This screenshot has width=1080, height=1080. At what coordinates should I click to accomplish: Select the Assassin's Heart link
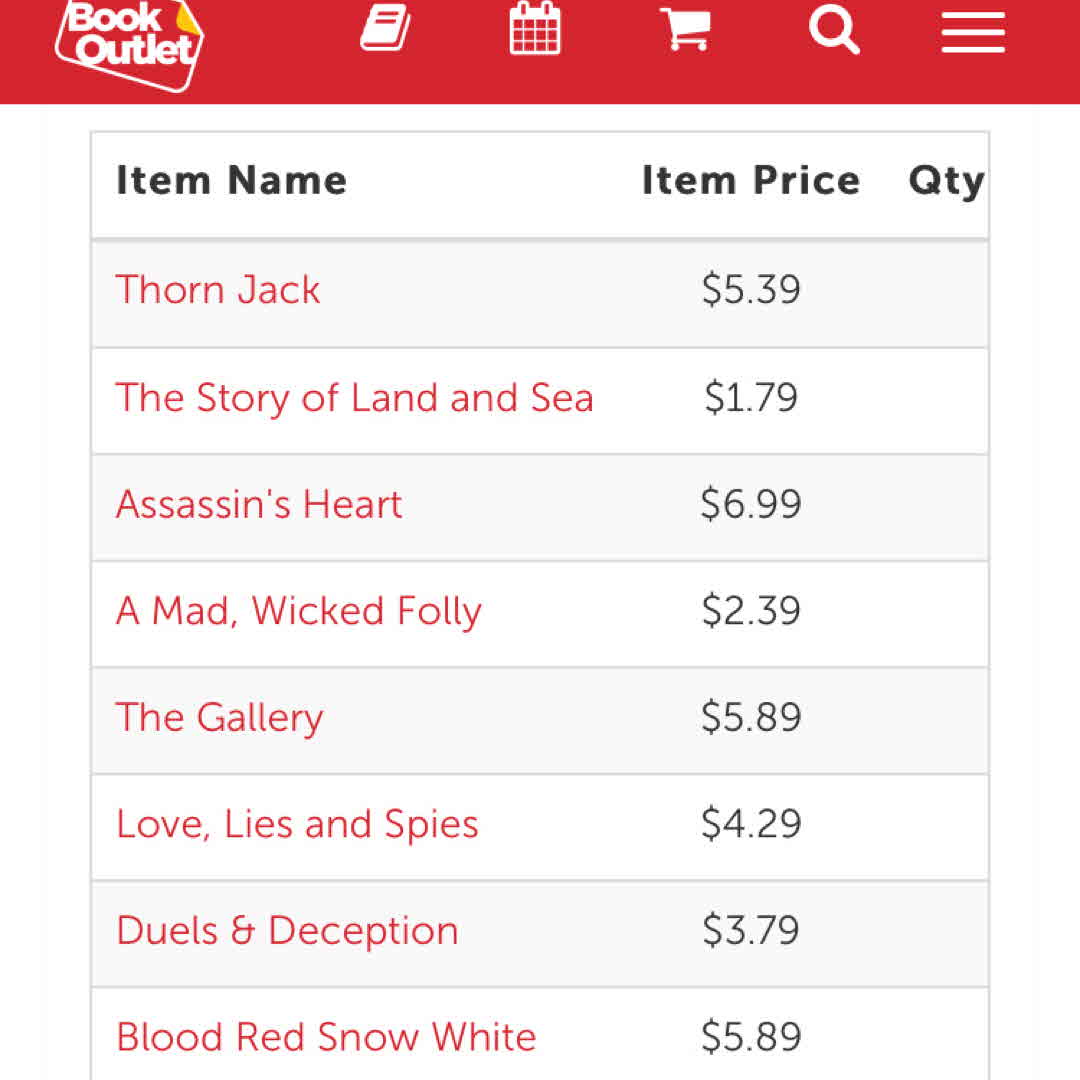[x=259, y=504]
